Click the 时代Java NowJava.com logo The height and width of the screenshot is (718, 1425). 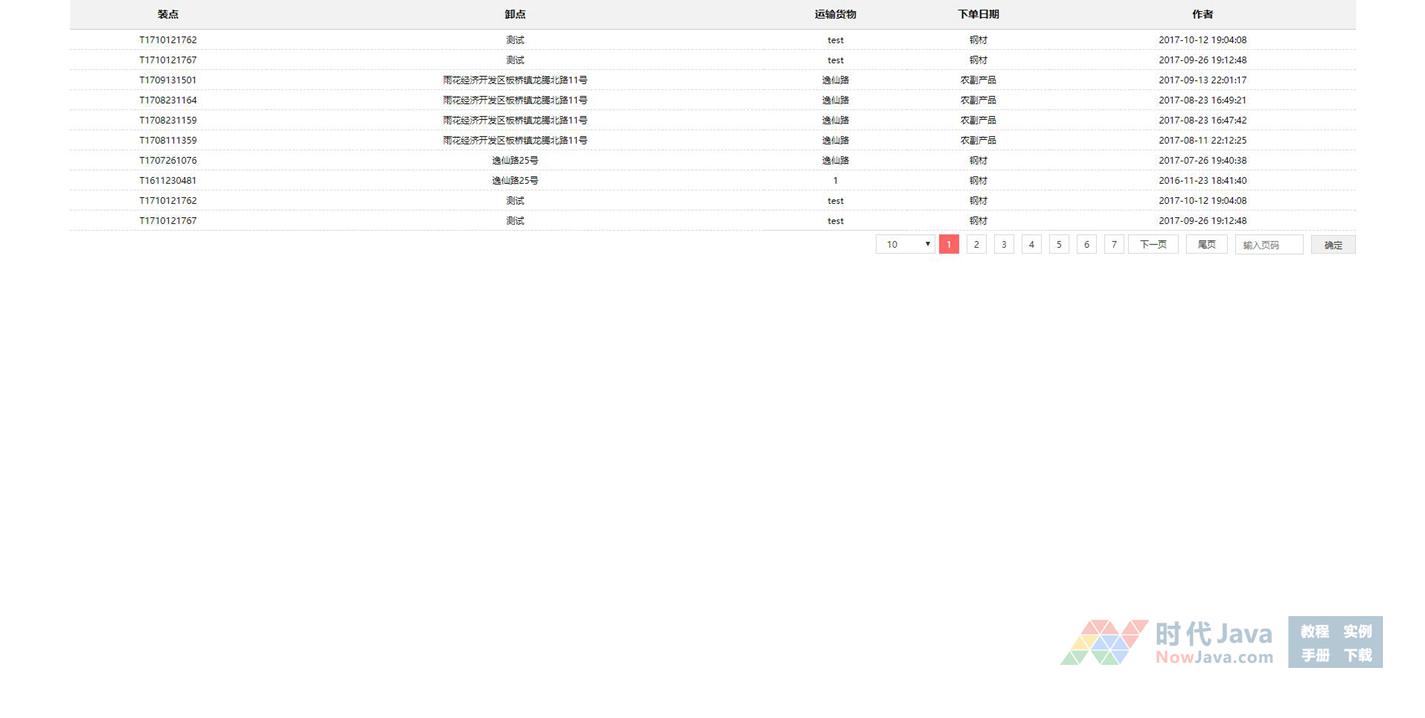click(1168, 642)
